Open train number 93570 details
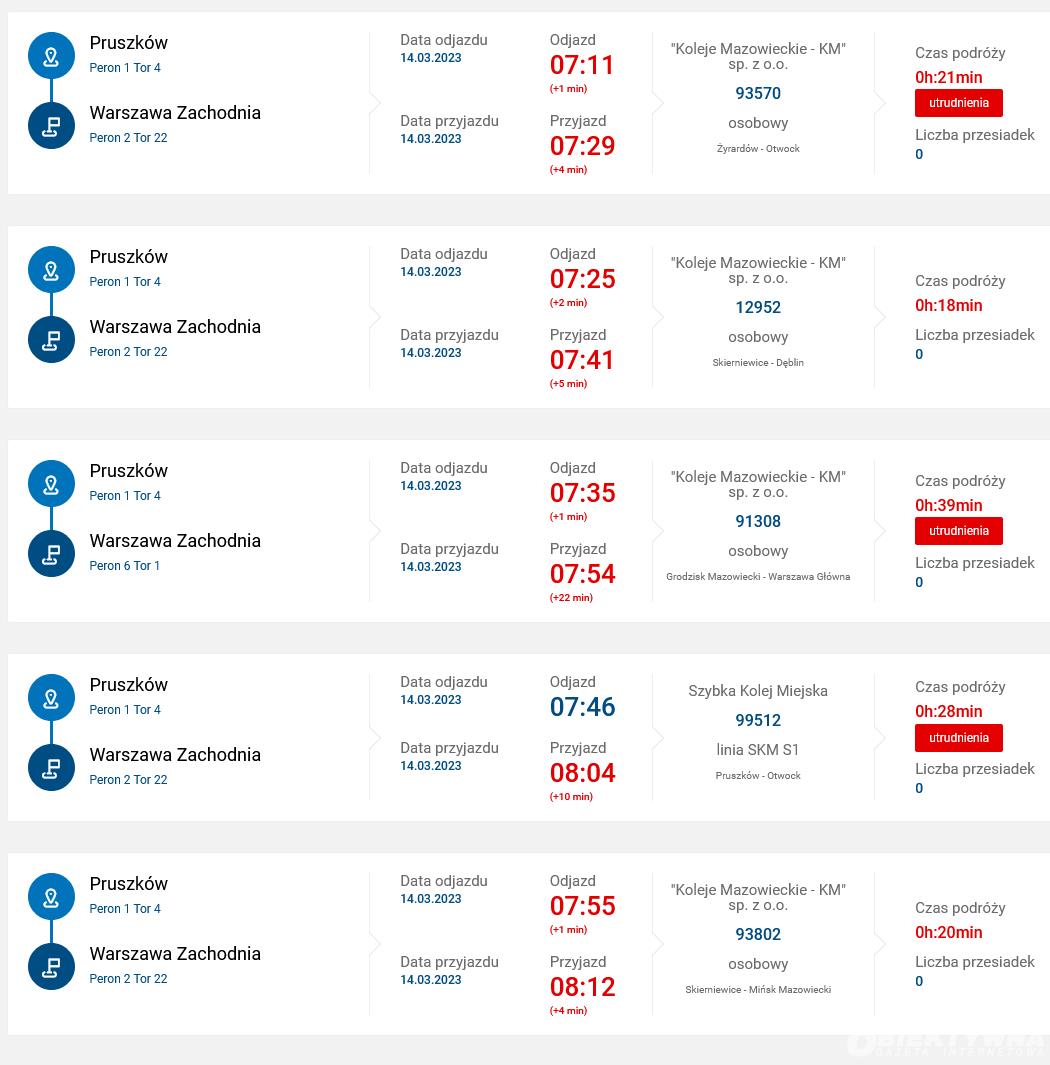The height and width of the screenshot is (1065, 1050). click(x=758, y=93)
